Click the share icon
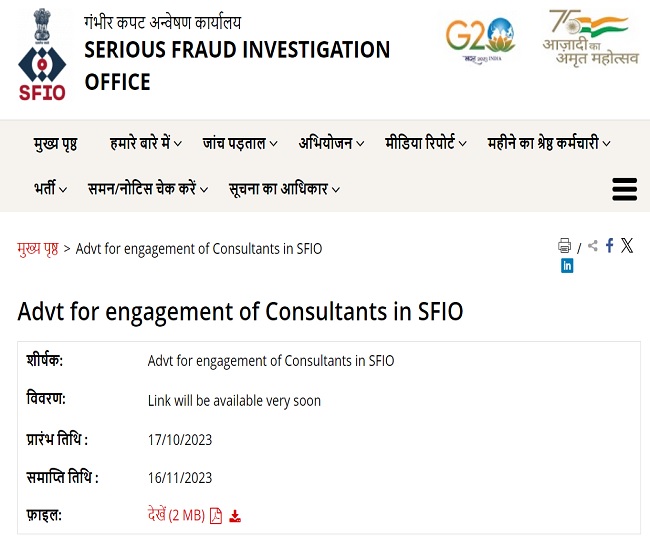 593,246
